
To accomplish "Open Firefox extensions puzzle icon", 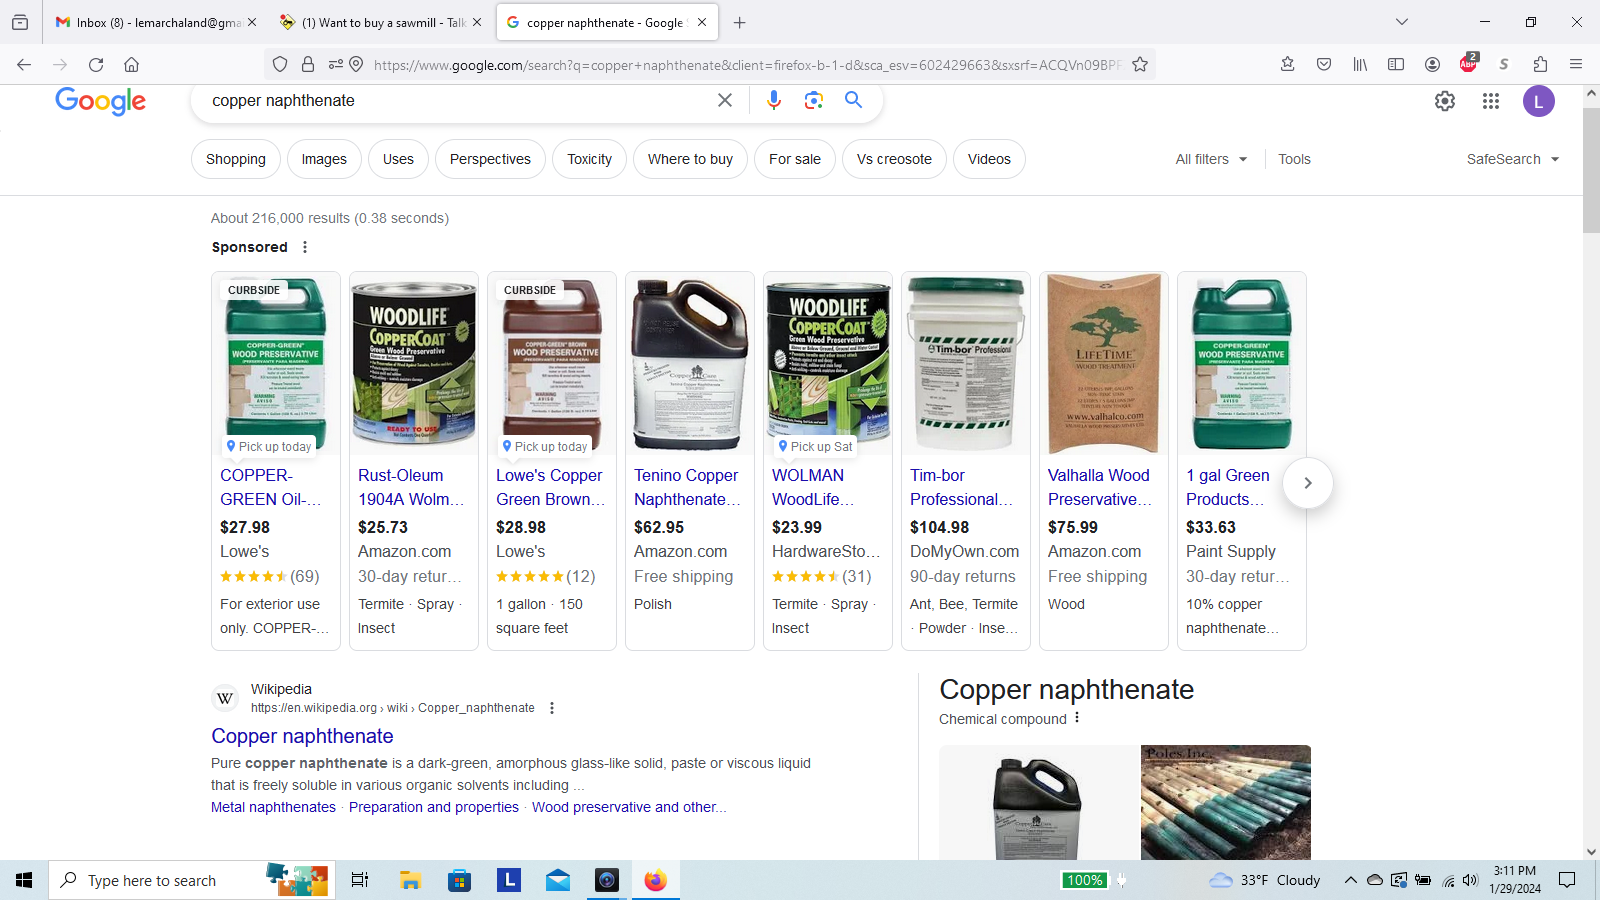I will click(x=1540, y=64).
